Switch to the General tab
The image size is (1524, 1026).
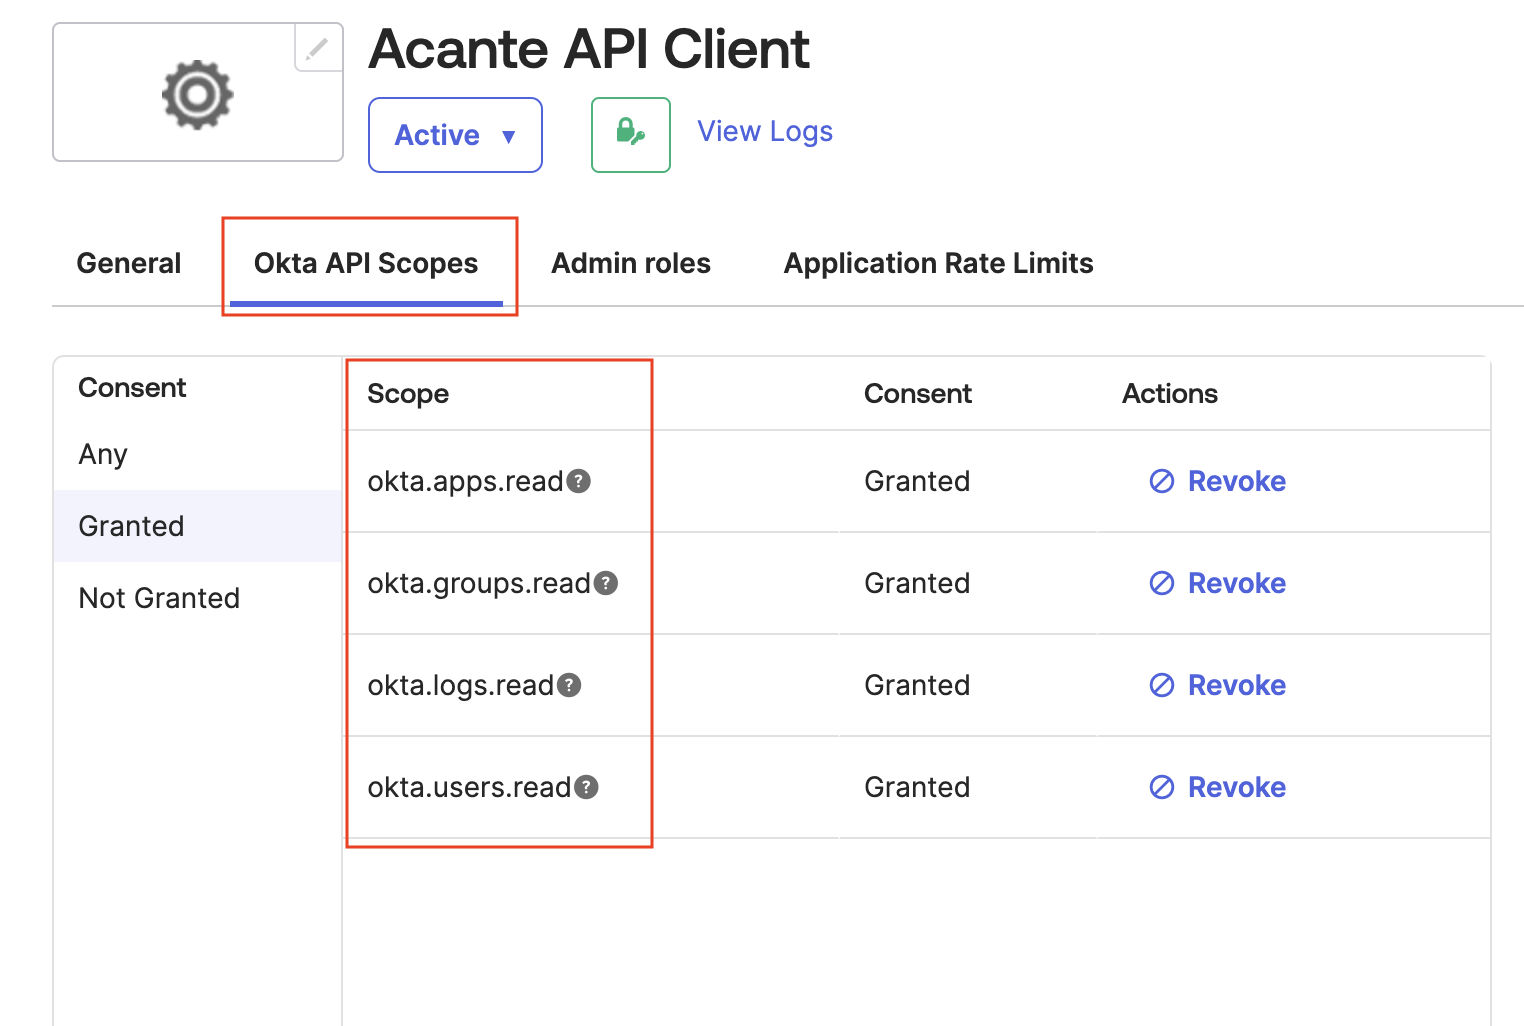pos(129,263)
